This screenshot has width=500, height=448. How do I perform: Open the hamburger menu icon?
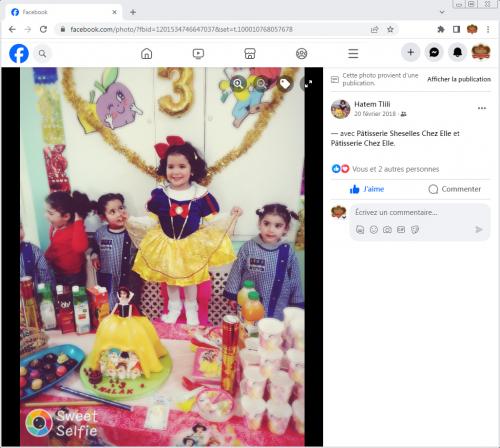click(x=353, y=53)
